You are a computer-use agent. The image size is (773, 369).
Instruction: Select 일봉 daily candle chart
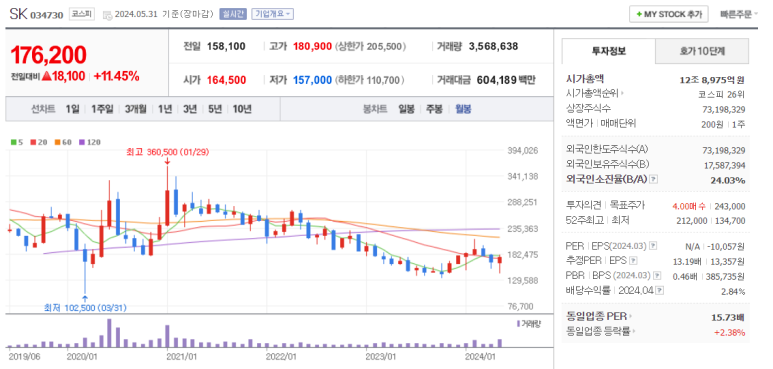(407, 109)
